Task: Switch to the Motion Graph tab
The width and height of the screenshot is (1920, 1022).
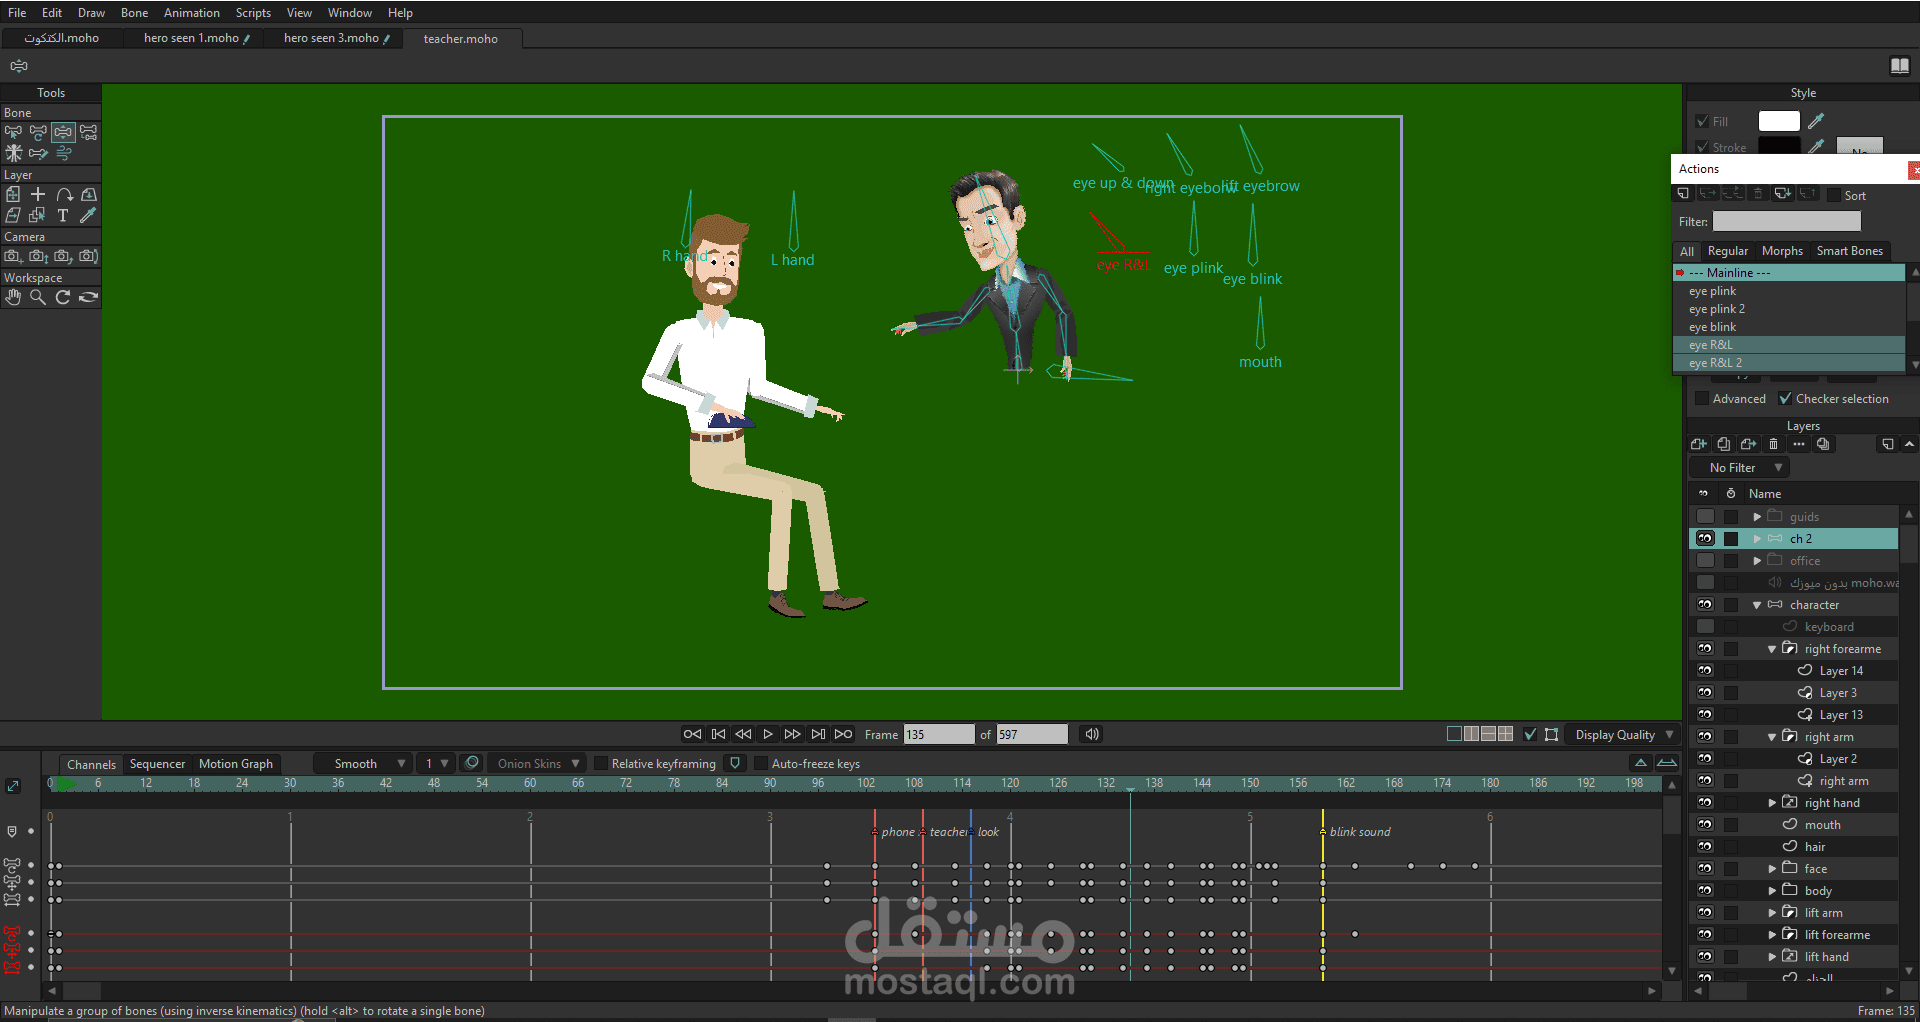Action: click(236, 763)
